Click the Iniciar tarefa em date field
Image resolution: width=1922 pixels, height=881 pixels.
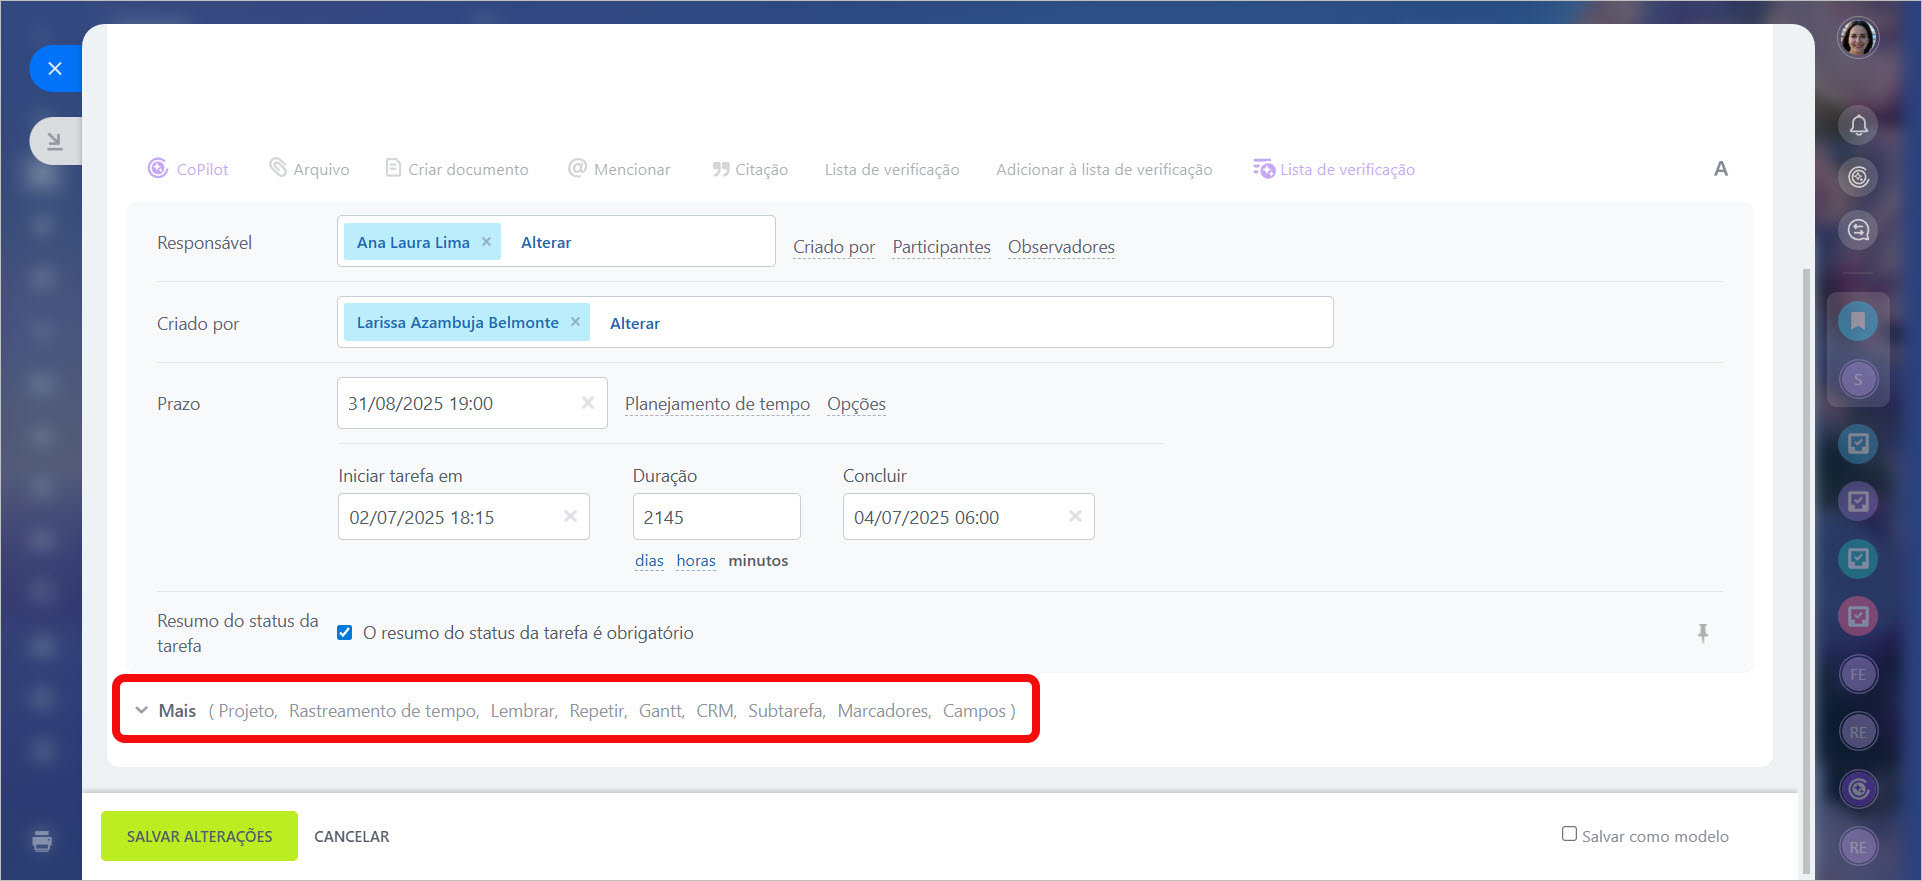click(x=463, y=517)
